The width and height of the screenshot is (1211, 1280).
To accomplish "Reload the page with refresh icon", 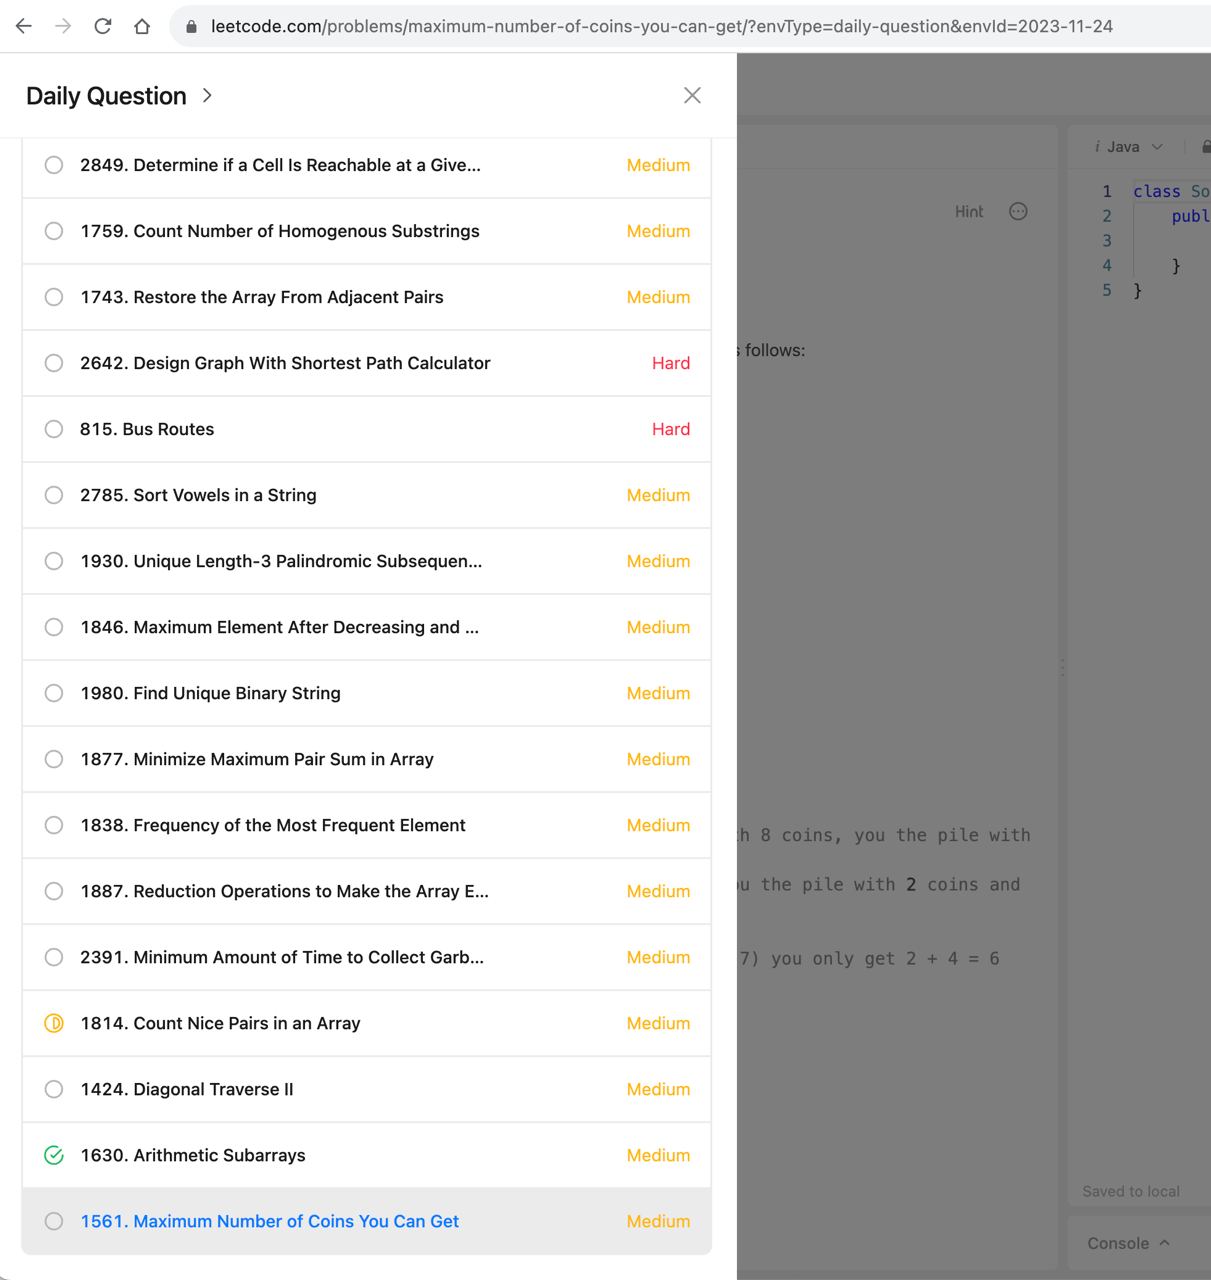I will 102,26.
